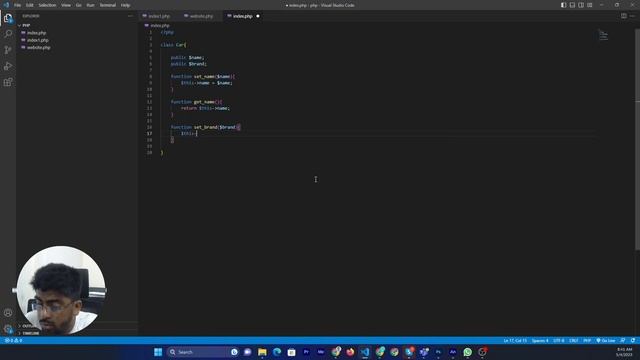The height and width of the screenshot is (360, 640).
Task: Change encoding via UTF-8 status item
Action: click(559, 340)
